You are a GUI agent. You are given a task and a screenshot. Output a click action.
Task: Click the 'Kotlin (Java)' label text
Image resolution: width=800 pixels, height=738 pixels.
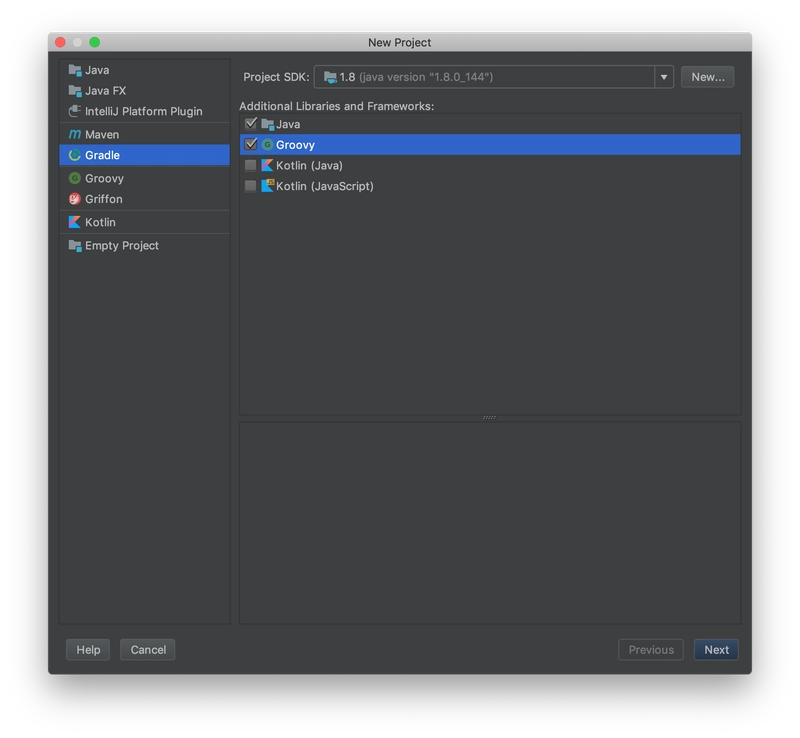(x=309, y=165)
